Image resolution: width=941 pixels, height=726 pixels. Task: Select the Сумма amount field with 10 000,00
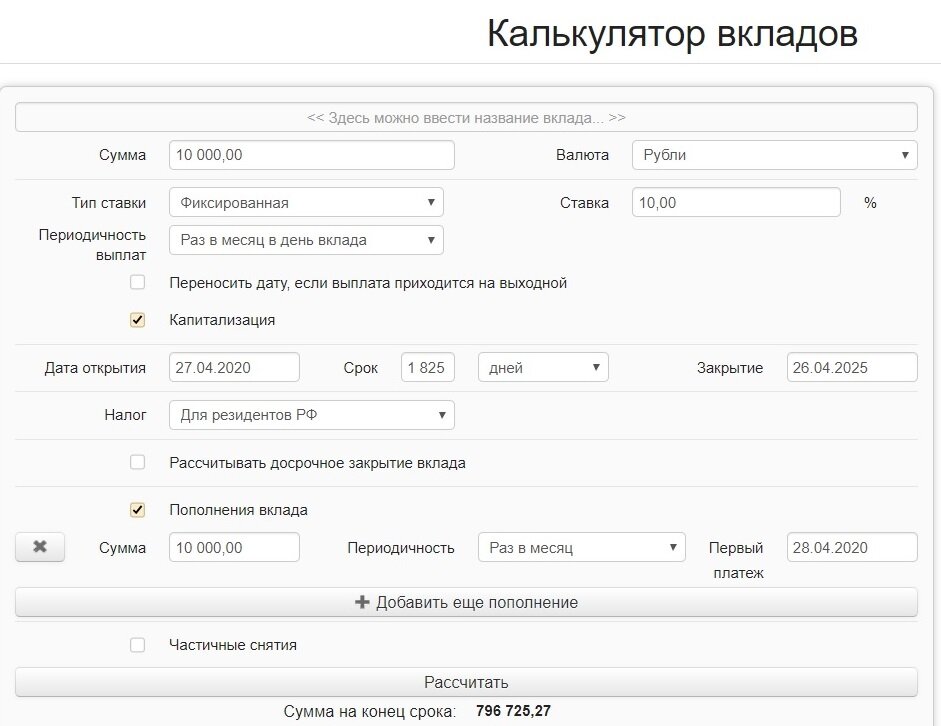click(x=309, y=155)
